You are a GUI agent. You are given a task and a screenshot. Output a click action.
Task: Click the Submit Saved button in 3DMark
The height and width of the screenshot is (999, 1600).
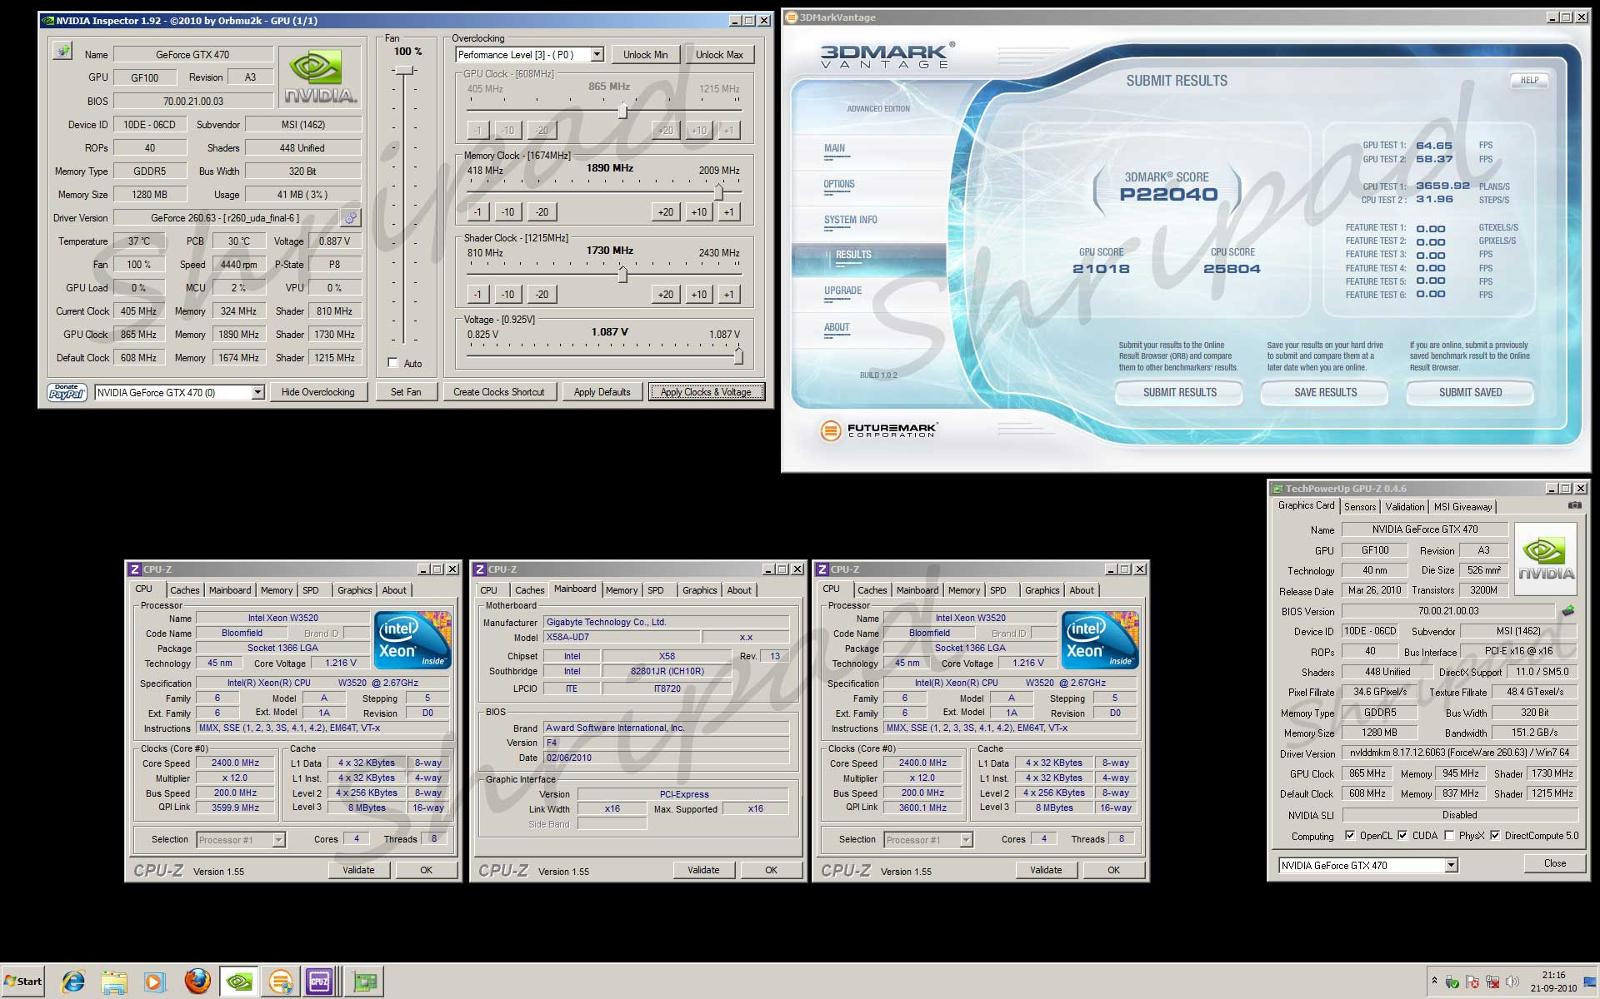(1470, 393)
